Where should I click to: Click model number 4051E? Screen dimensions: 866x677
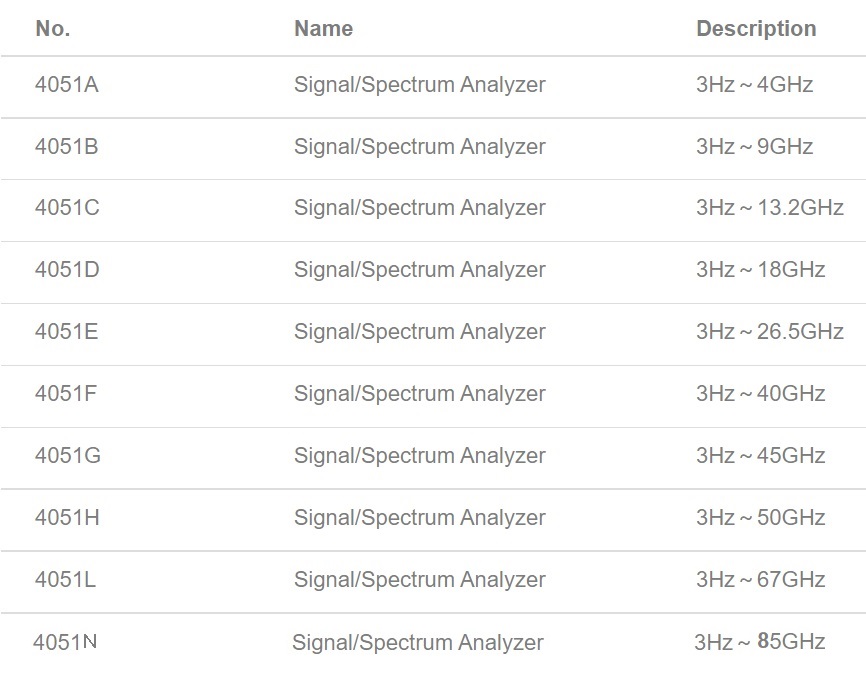point(67,331)
